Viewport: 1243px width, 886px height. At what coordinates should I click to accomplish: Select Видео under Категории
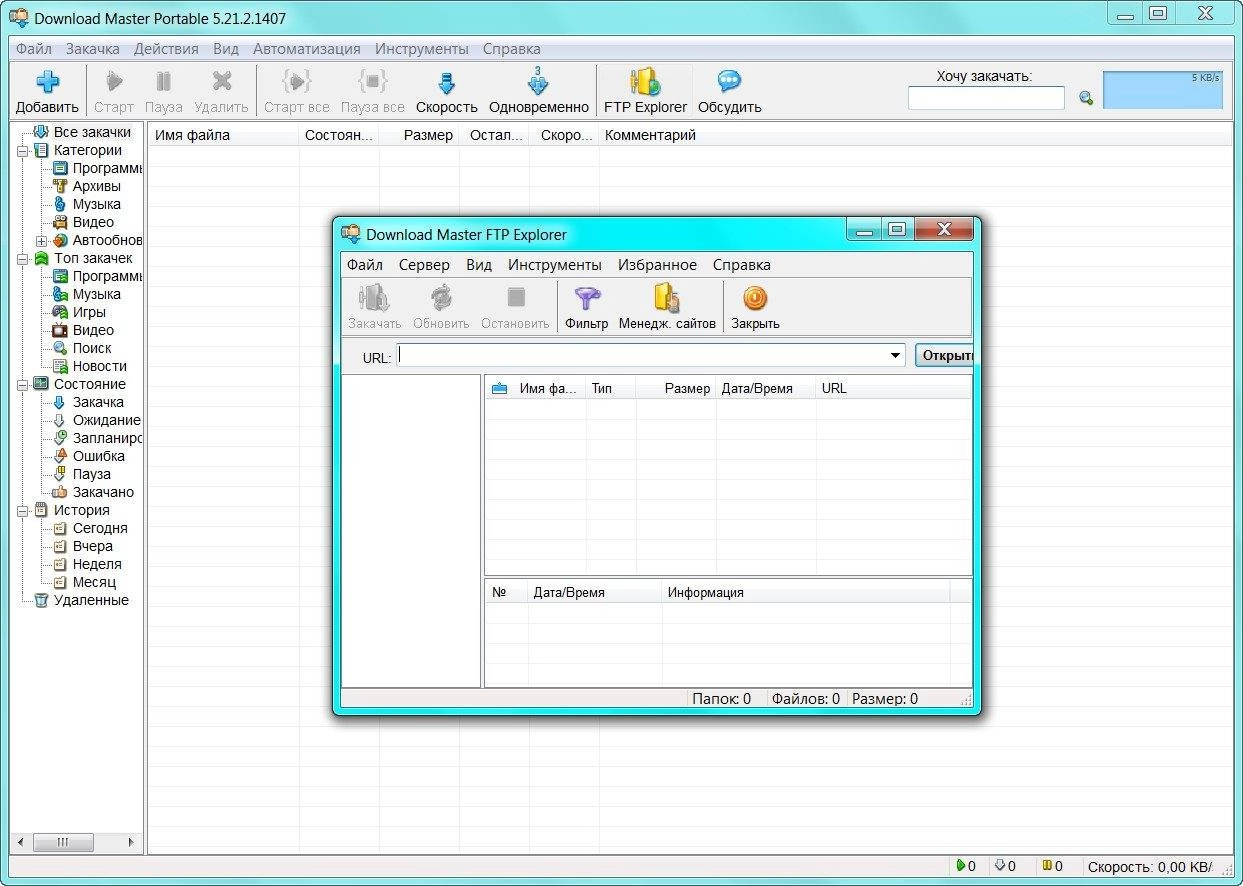point(93,222)
